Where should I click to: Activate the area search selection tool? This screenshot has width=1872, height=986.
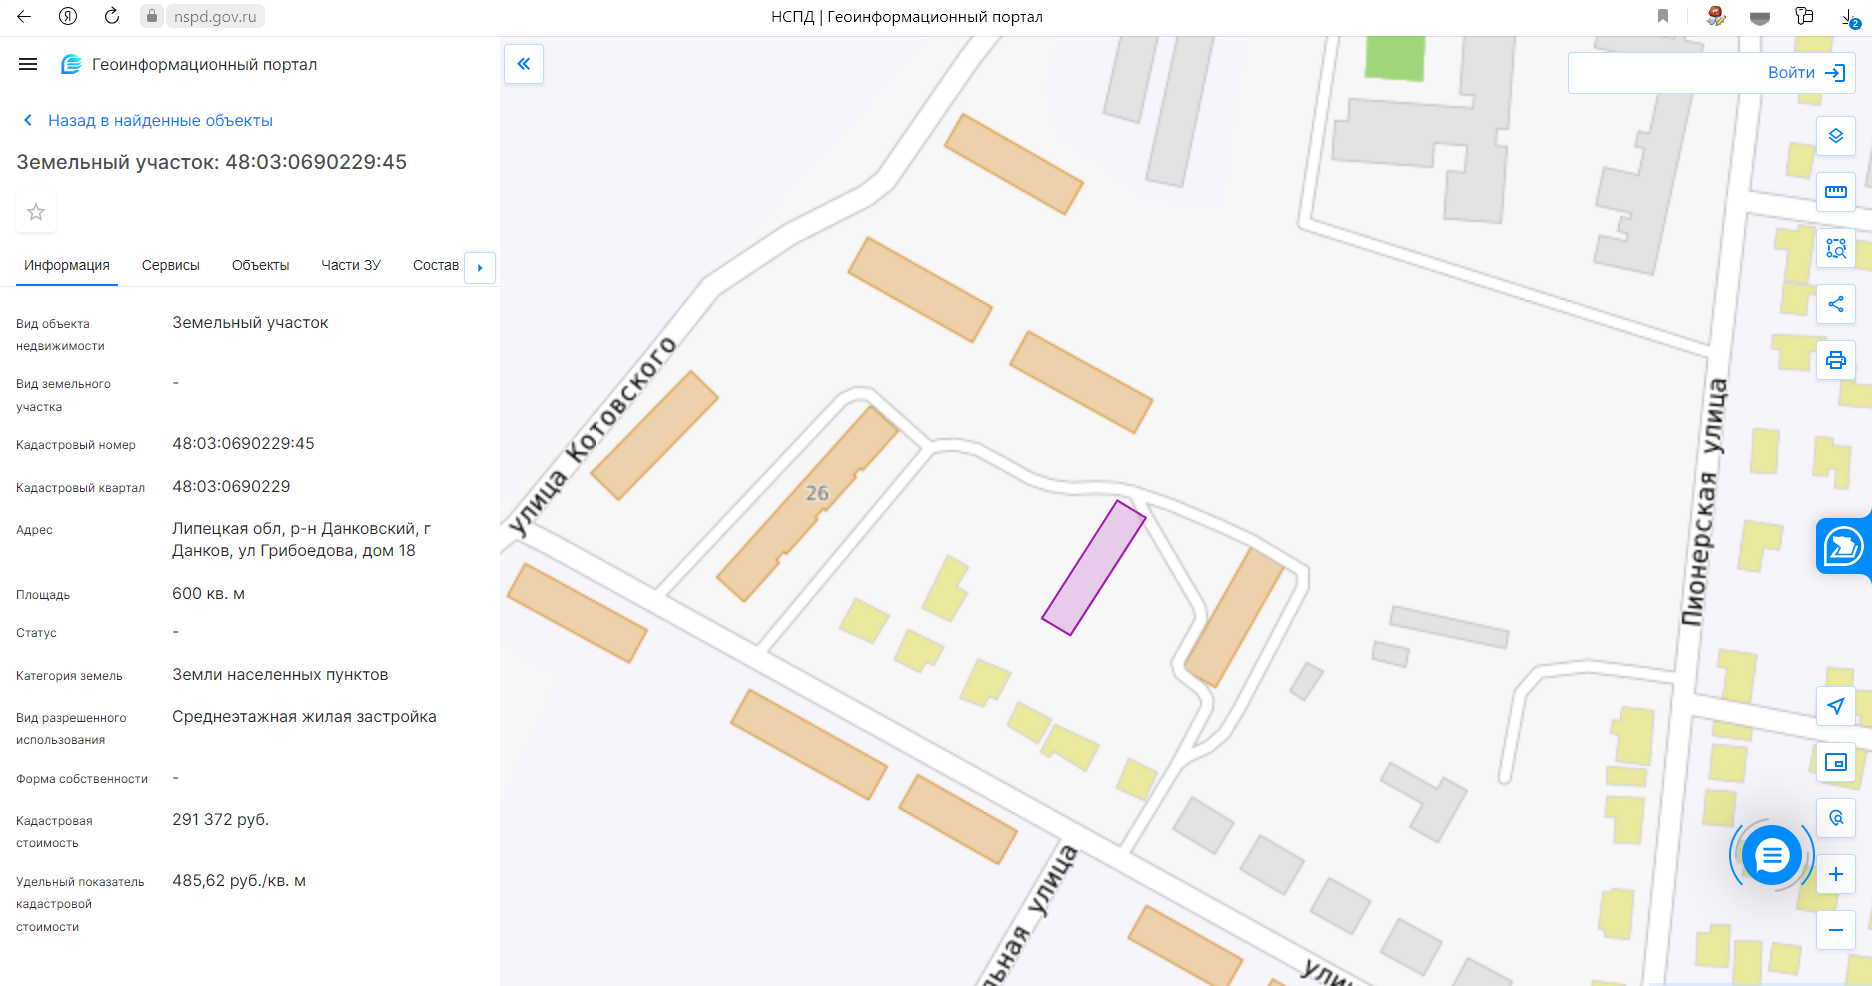(1836, 248)
